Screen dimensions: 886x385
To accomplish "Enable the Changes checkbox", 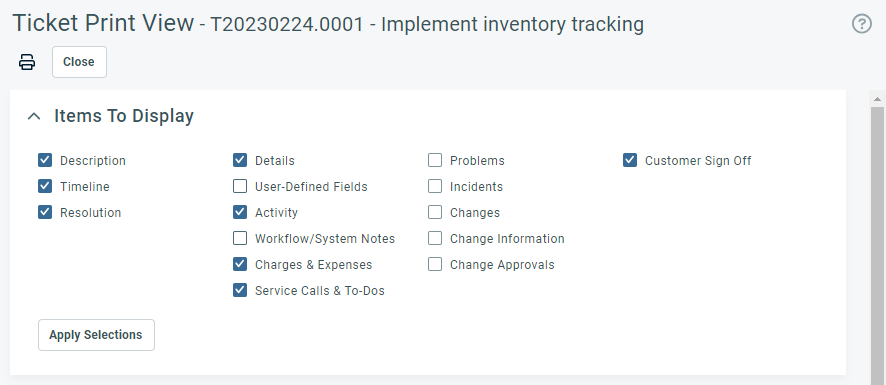I will click(435, 213).
